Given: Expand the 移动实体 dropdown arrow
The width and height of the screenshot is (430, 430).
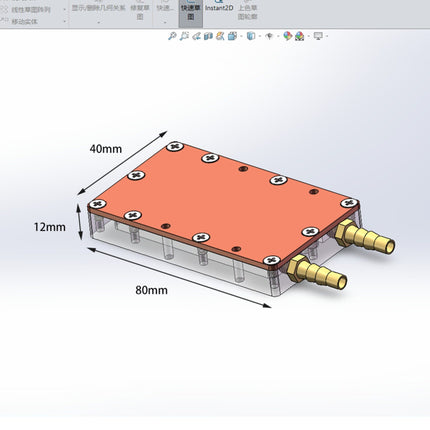Looking at the screenshot, I should pos(64,22).
